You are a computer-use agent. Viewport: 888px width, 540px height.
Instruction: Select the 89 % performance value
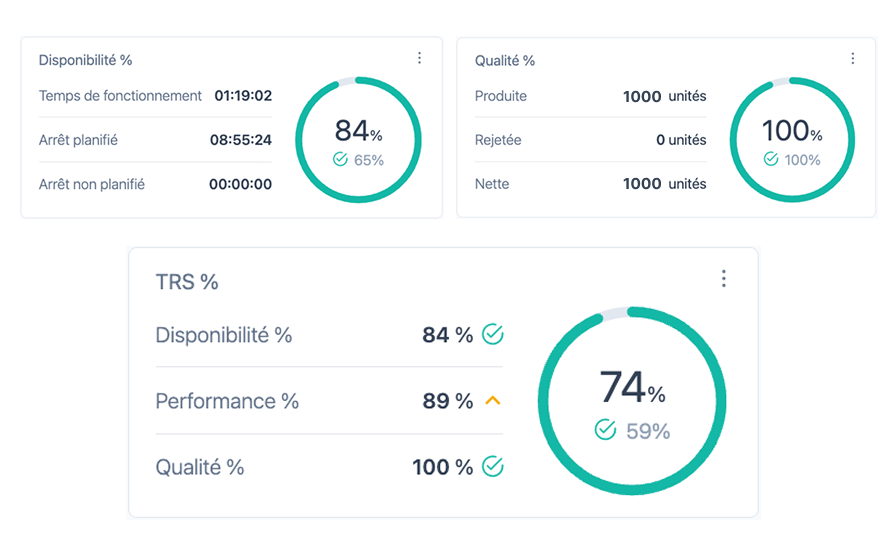[x=447, y=401]
